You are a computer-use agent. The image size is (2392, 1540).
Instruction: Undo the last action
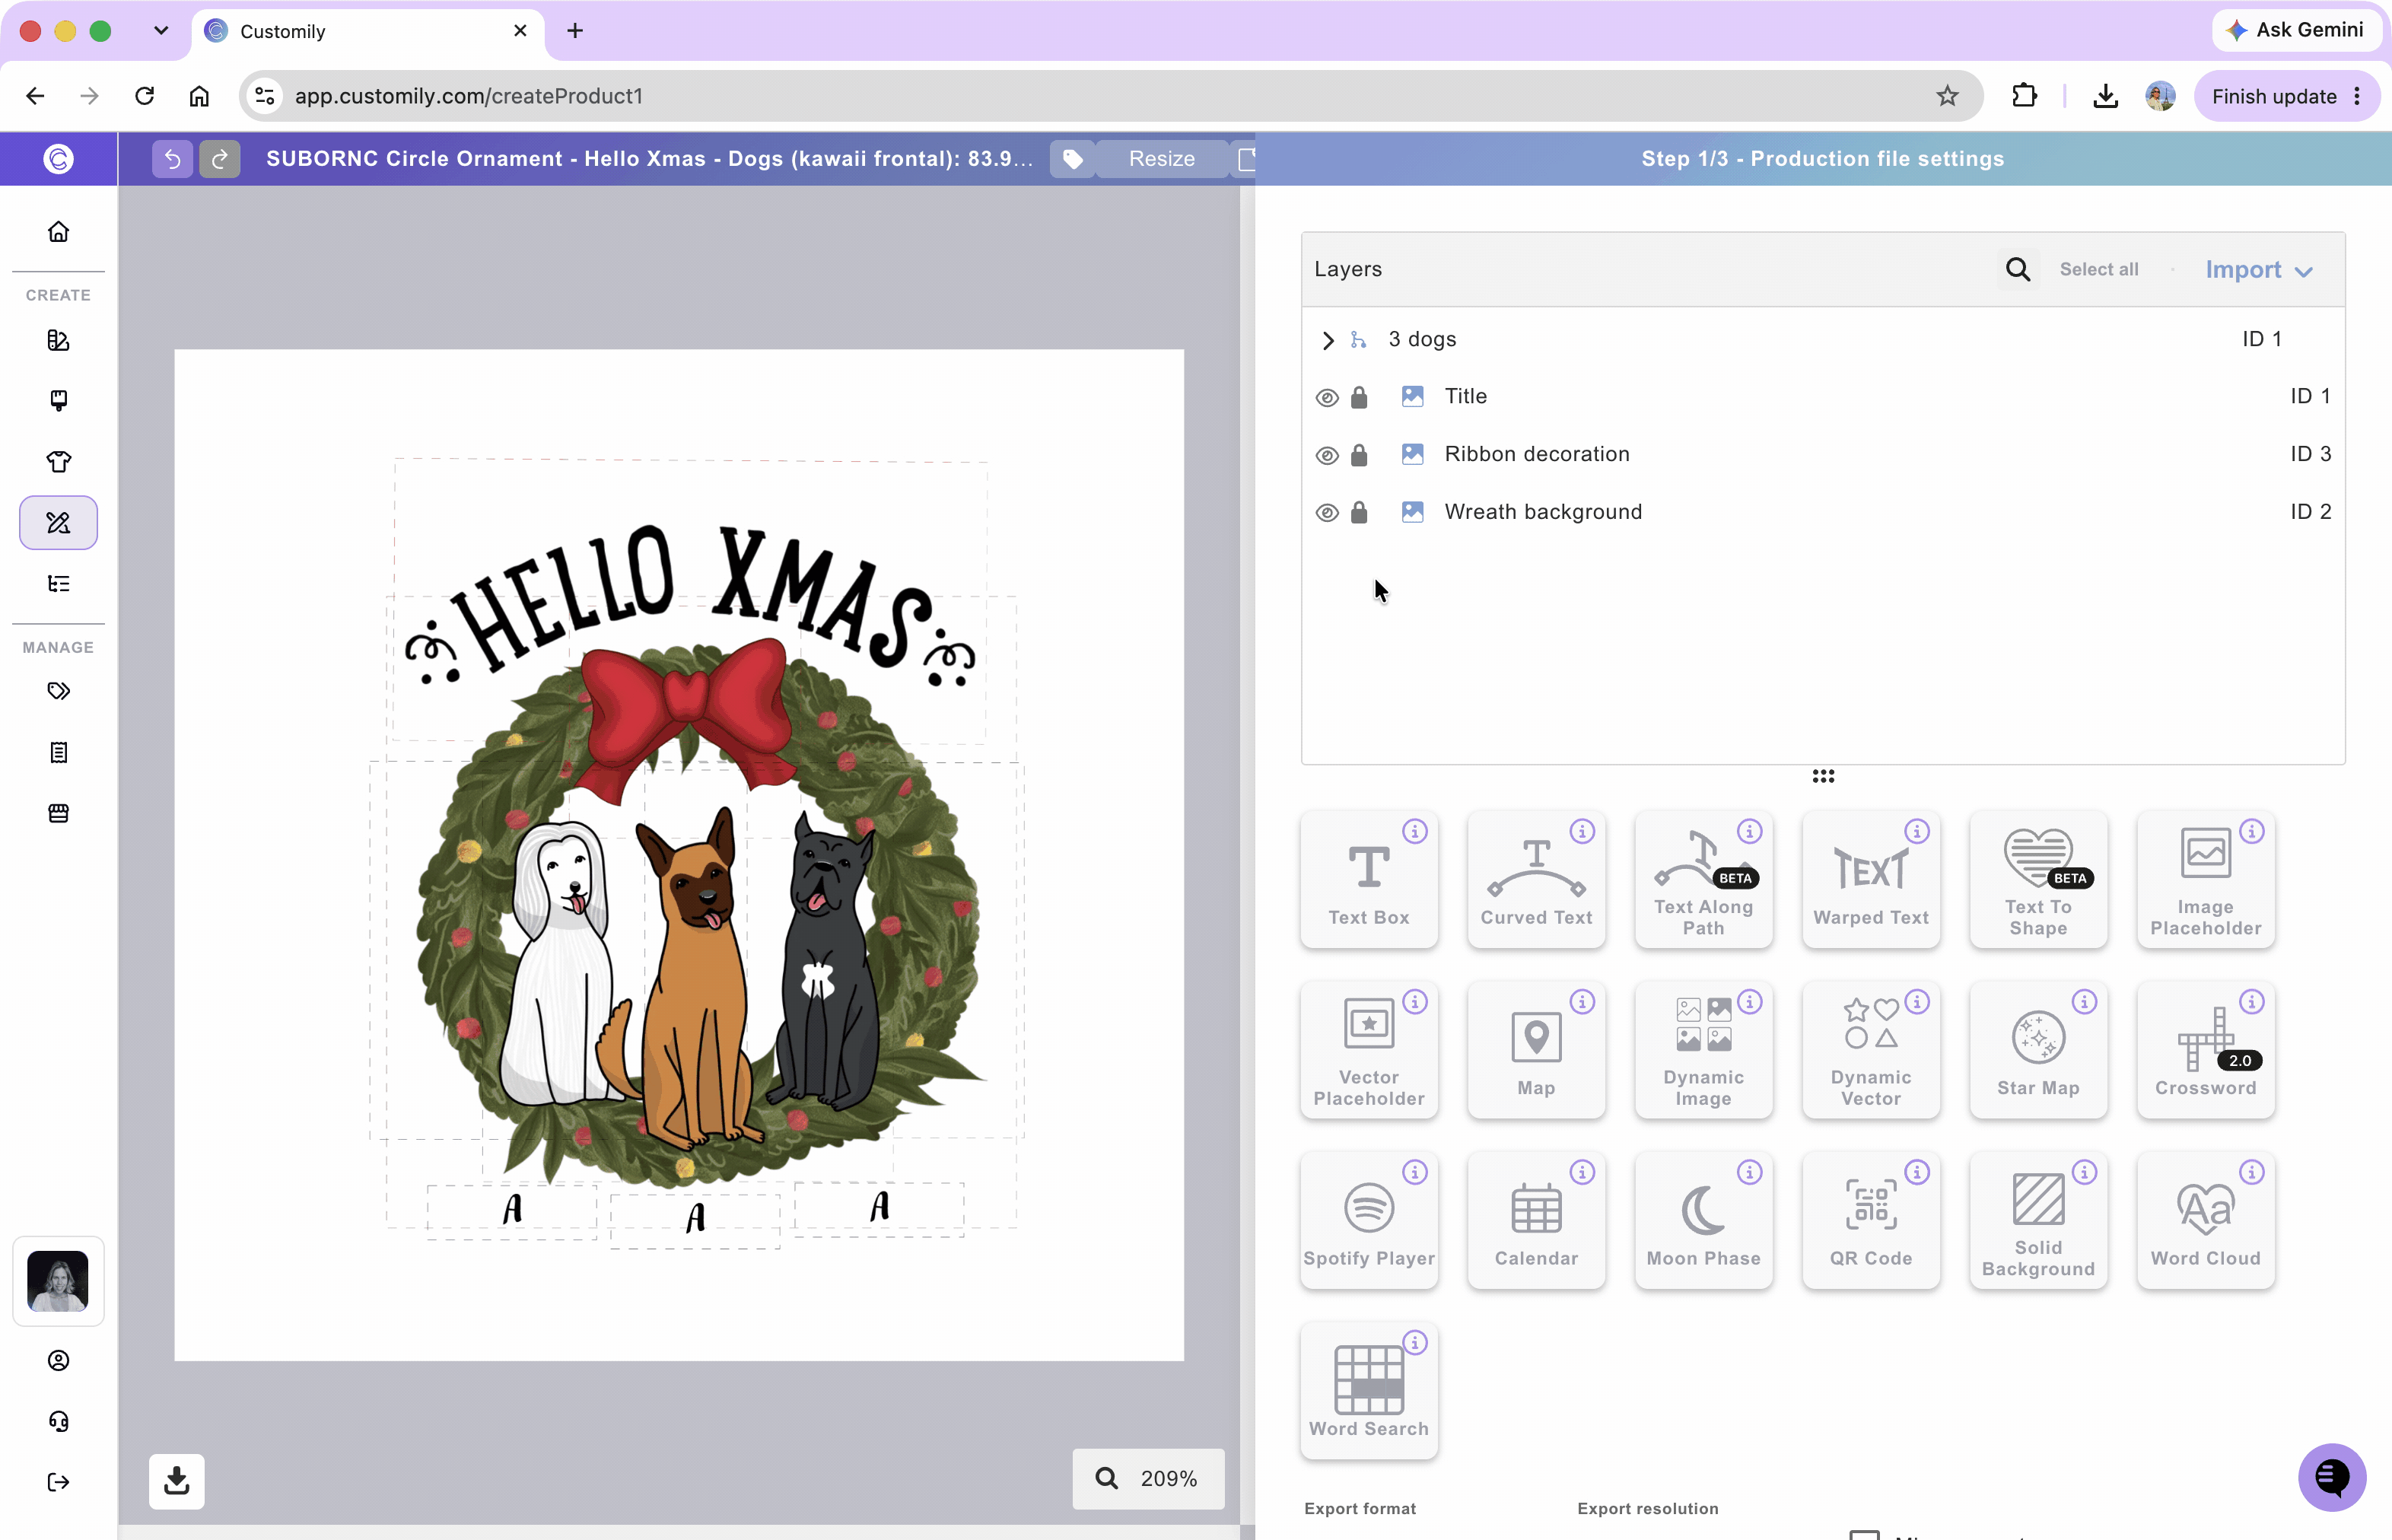(x=172, y=159)
